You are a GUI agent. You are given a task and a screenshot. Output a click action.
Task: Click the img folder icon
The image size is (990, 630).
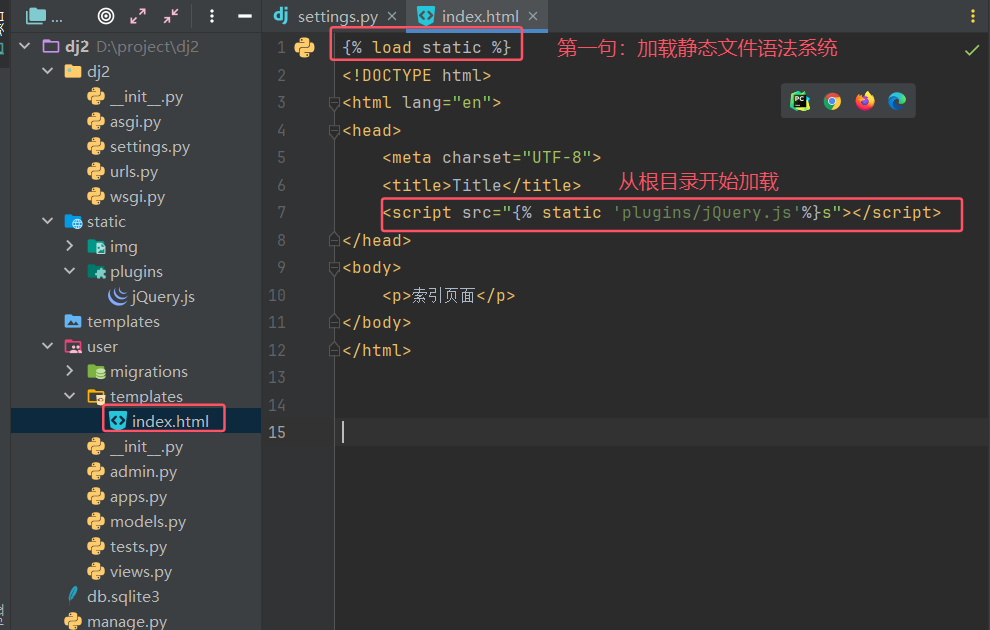click(96, 247)
